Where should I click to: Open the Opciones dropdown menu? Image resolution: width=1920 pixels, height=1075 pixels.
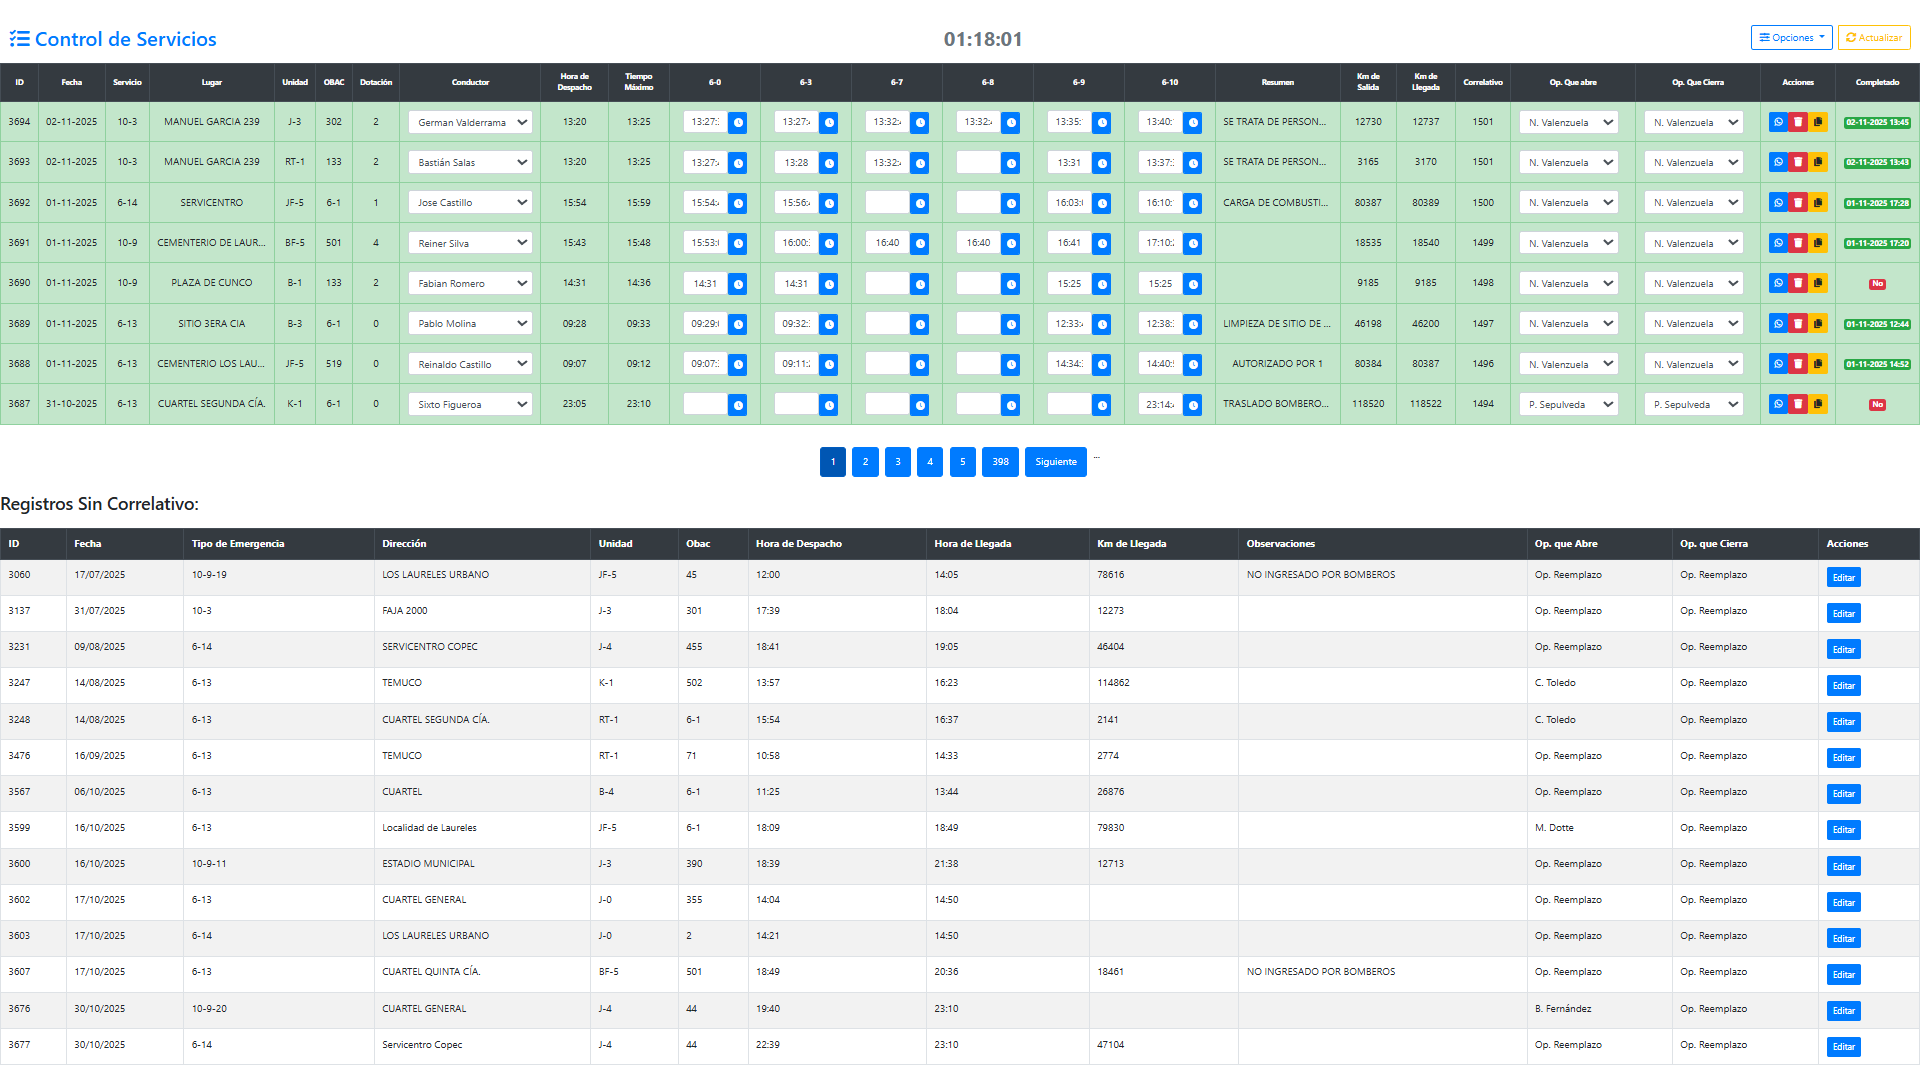pos(1791,38)
